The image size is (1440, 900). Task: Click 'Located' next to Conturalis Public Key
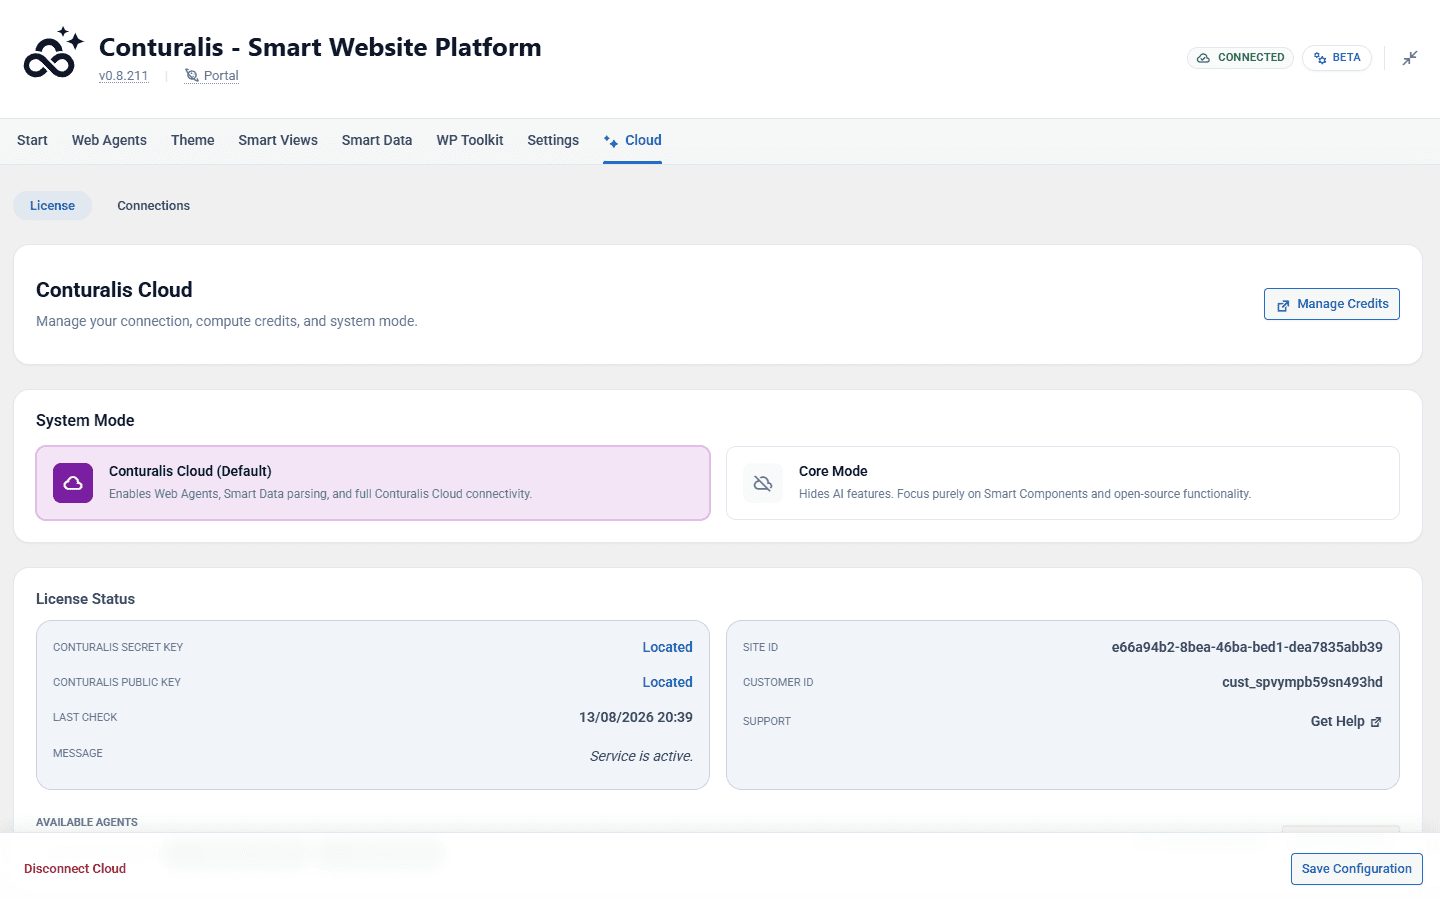click(667, 682)
